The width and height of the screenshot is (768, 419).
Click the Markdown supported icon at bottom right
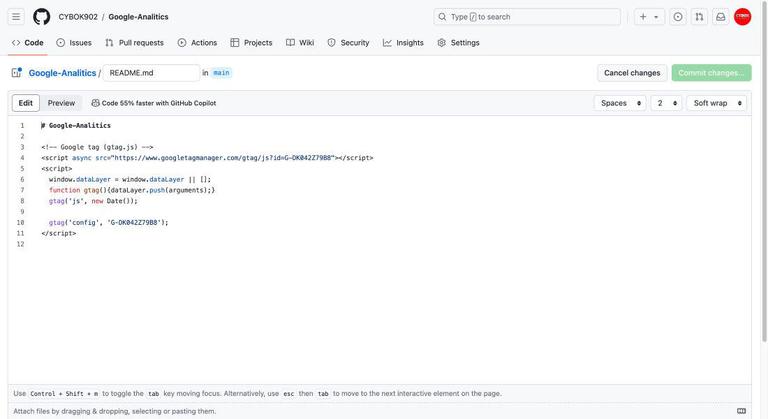coord(742,411)
